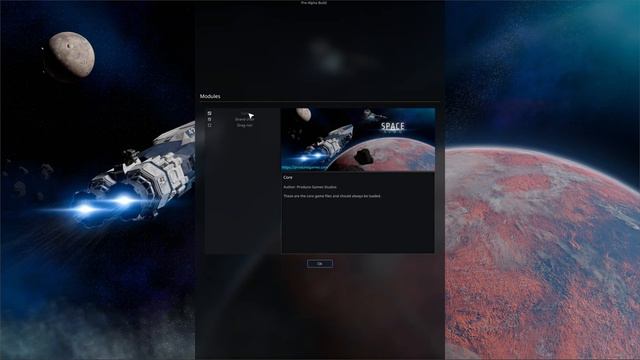Screen dimensions: 640x360
Task: Select the first module name in the list
Action: coord(244,113)
